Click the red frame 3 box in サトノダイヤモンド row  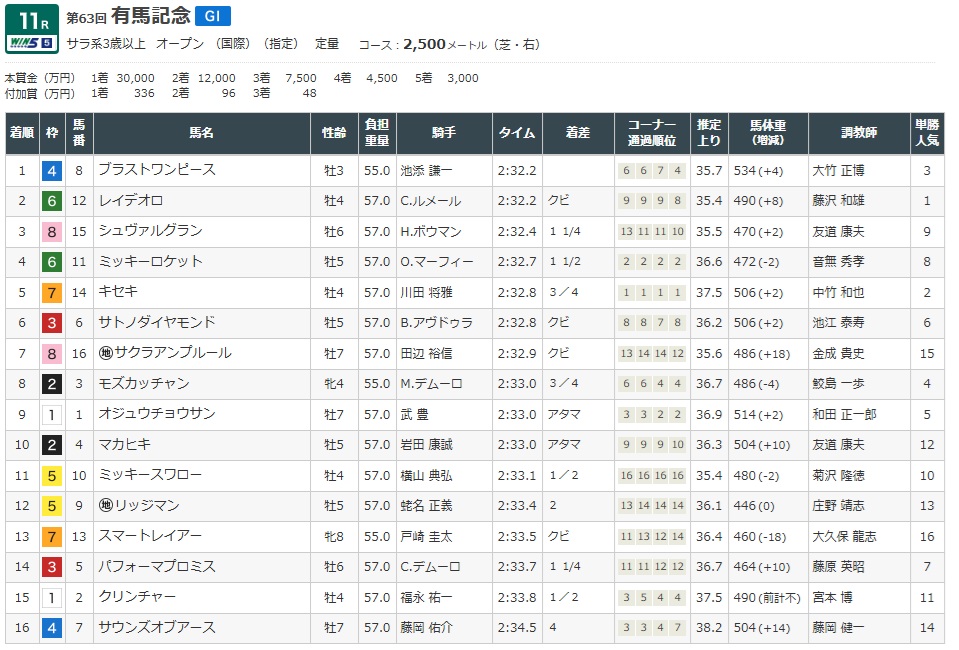[50, 323]
